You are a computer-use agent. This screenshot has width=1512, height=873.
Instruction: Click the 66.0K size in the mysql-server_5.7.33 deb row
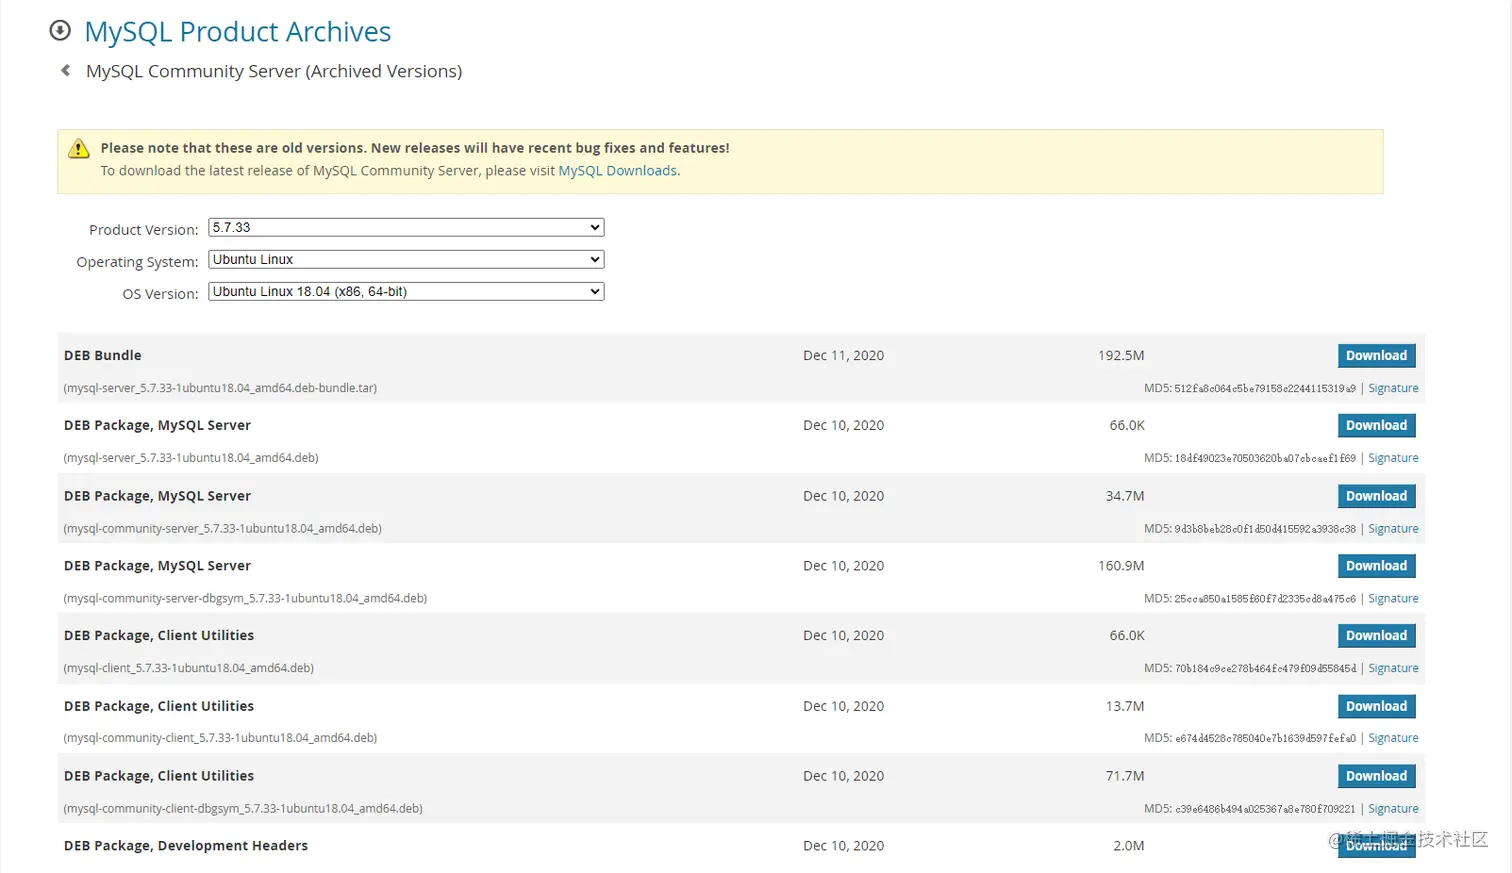pyautogui.click(x=1127, y=426)
